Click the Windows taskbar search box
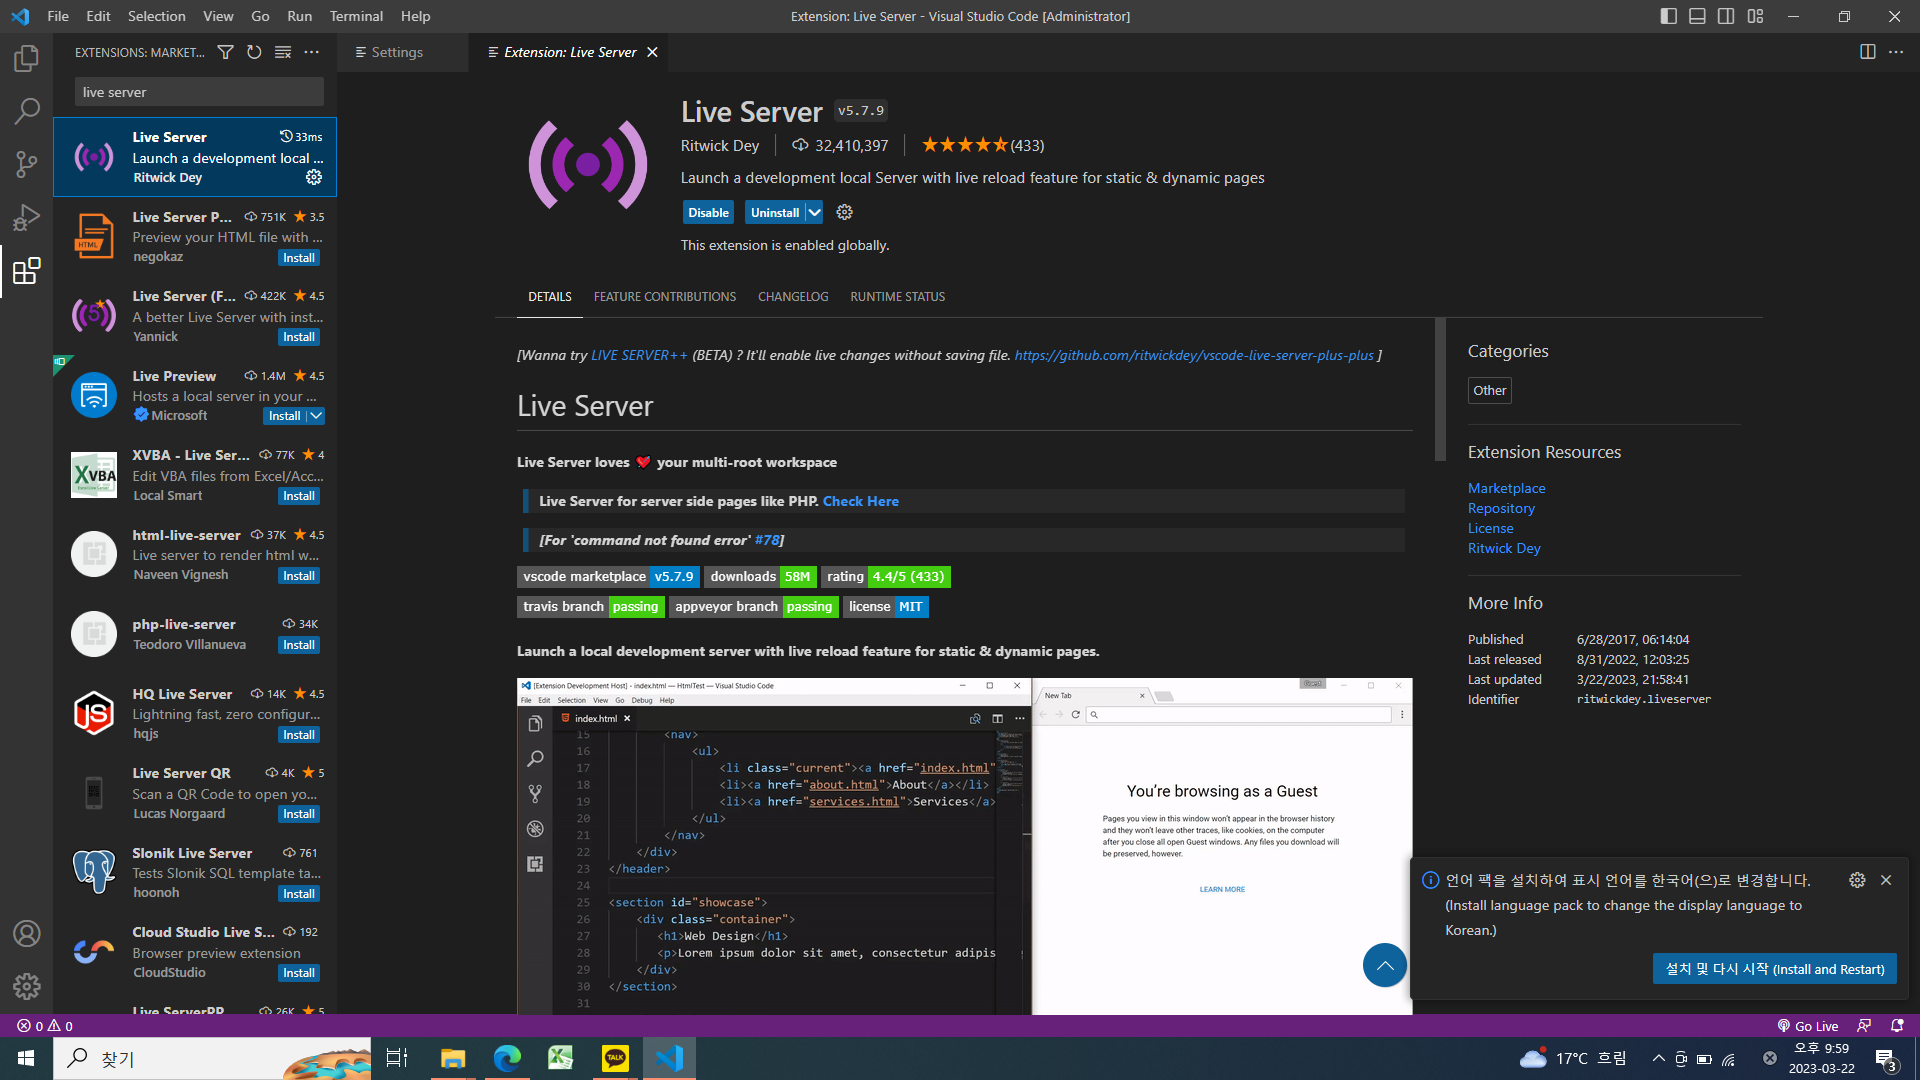The image size is (1920, 1080). [x=212, y=1058]
